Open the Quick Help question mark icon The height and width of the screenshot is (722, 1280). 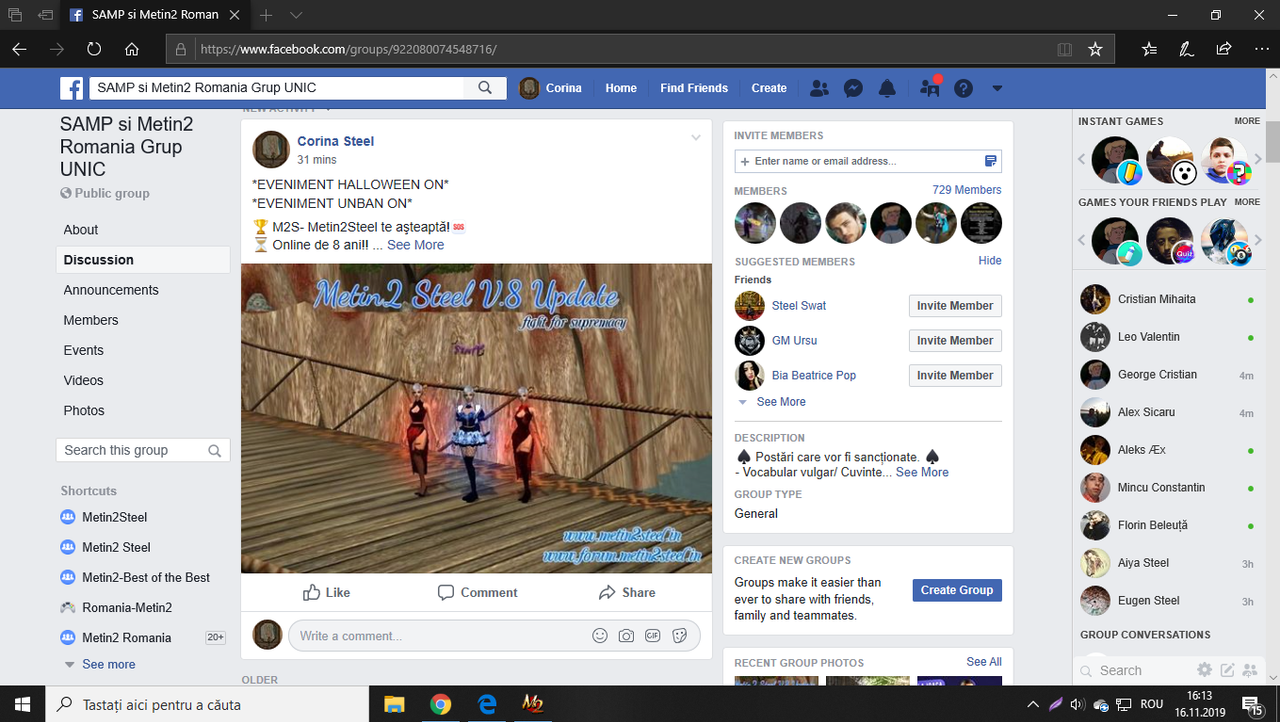pyautogui.click(x=963, y=88)
